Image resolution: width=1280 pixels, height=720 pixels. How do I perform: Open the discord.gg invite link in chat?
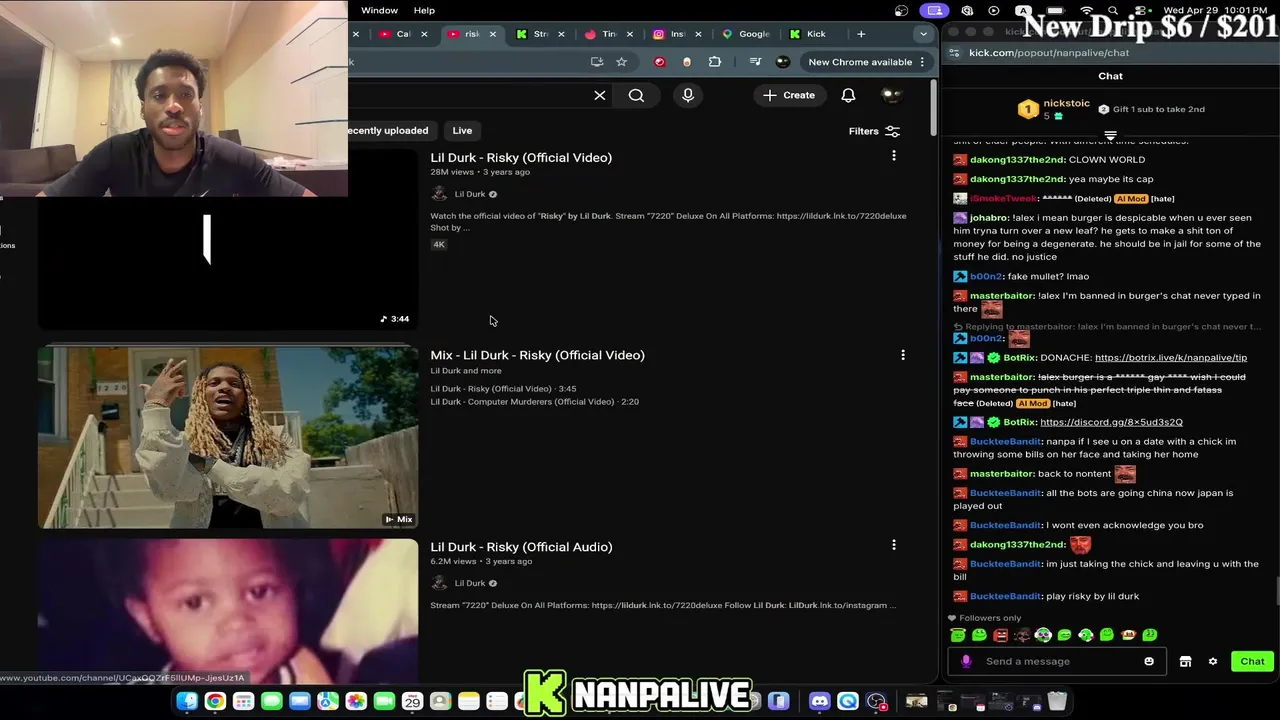[x=1111, y=422]
